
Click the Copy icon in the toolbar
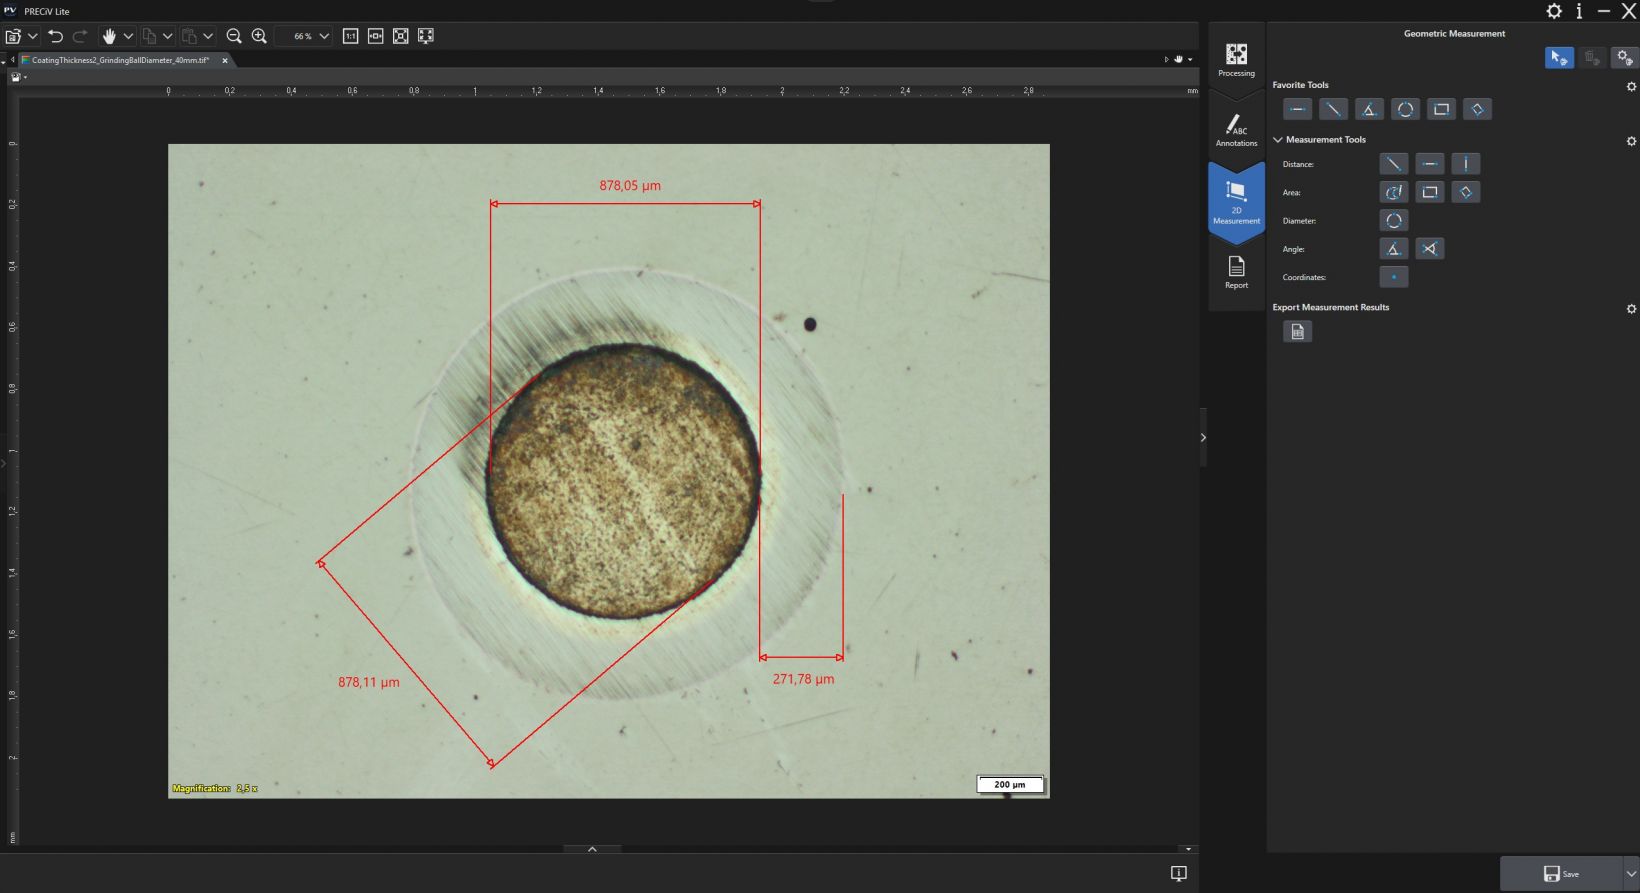[149, 36]
